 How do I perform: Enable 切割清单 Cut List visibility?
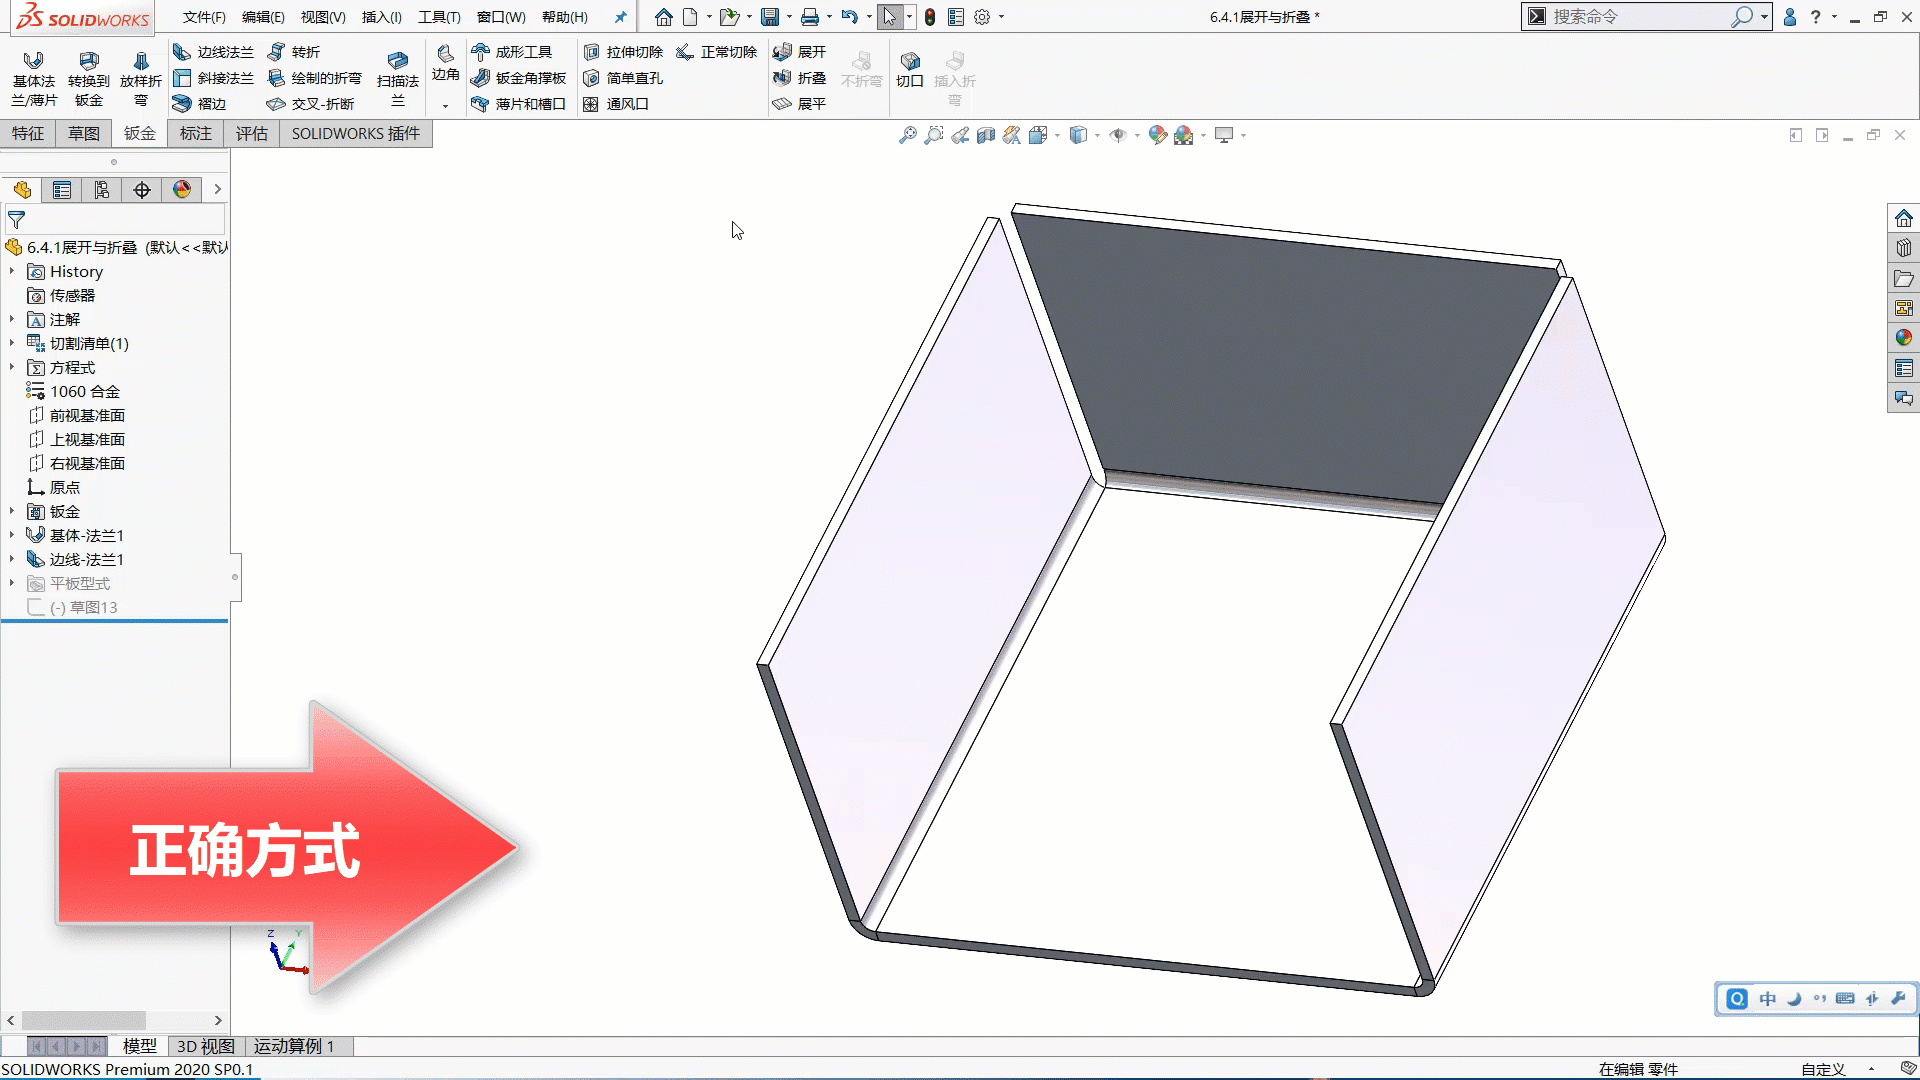(88, 343)
